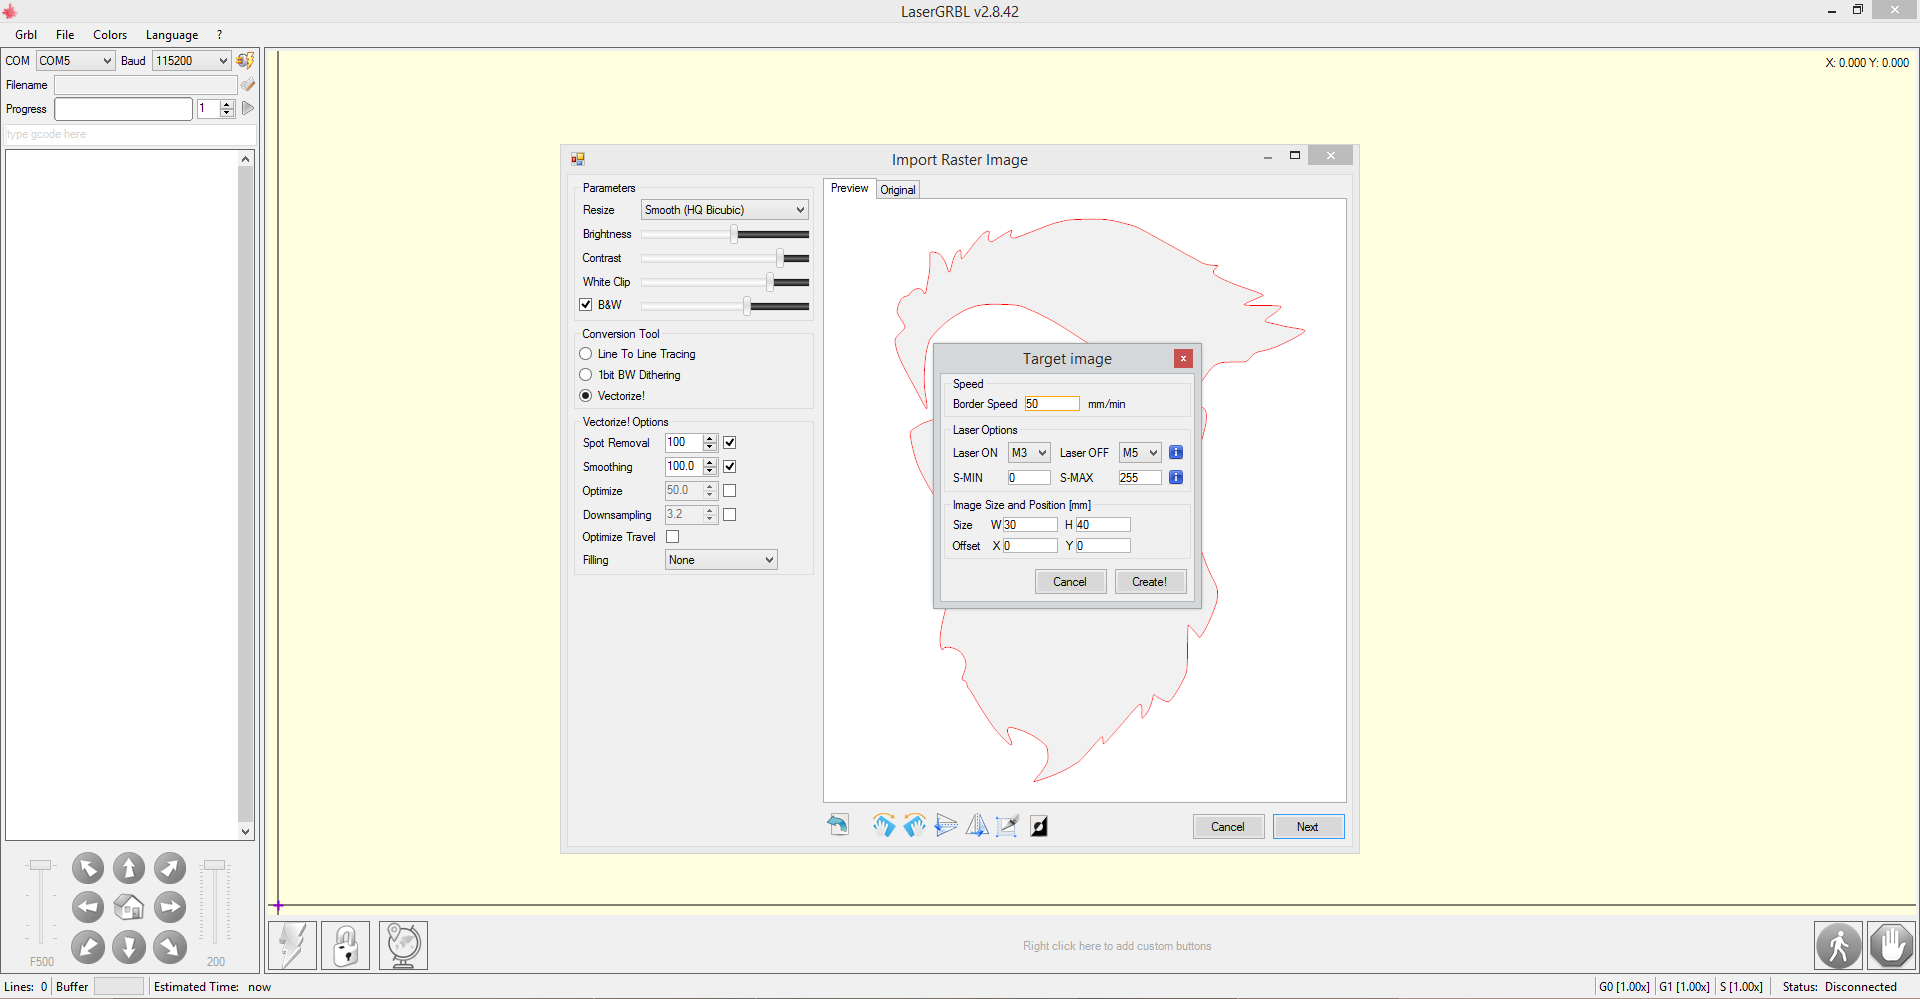Select the crop image tool

[x=1007, y=825]
